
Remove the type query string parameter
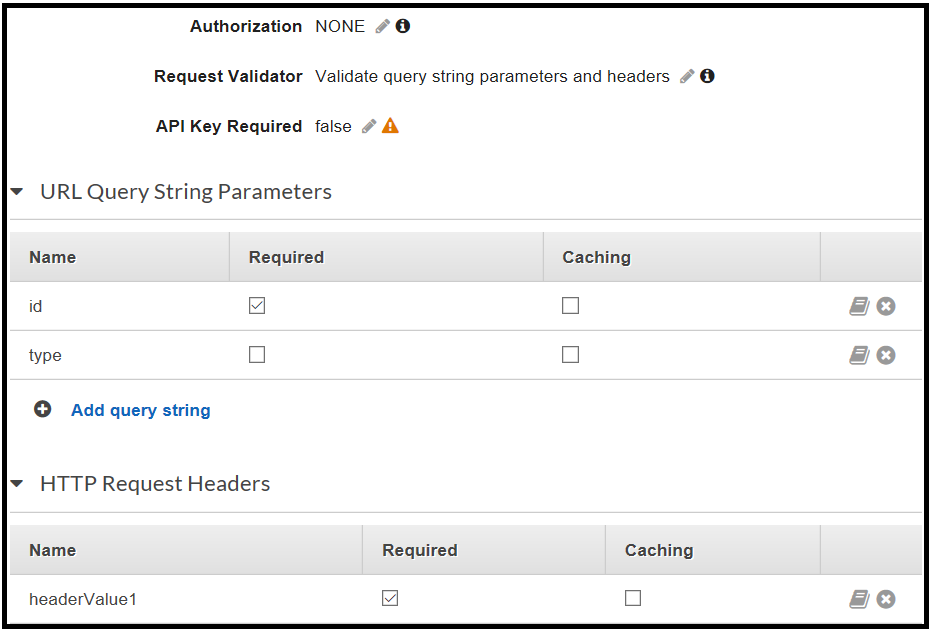click(x=886, y=355)
